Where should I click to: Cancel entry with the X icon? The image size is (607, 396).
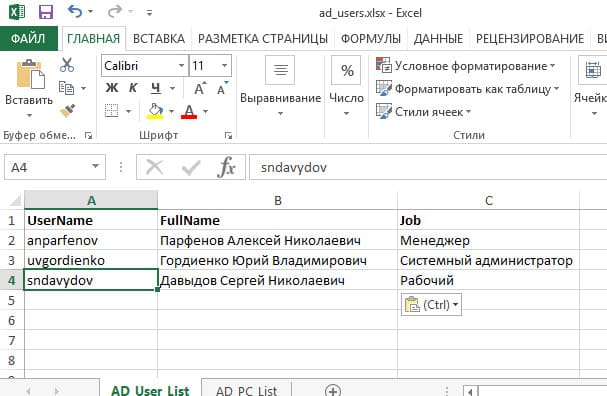point(154,168)
